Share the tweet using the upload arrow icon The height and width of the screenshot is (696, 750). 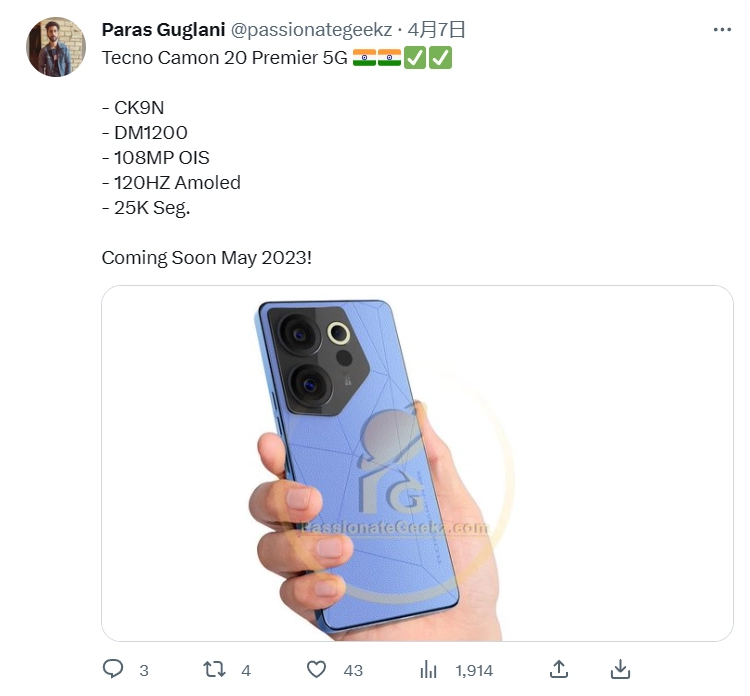tap(559, 669)
